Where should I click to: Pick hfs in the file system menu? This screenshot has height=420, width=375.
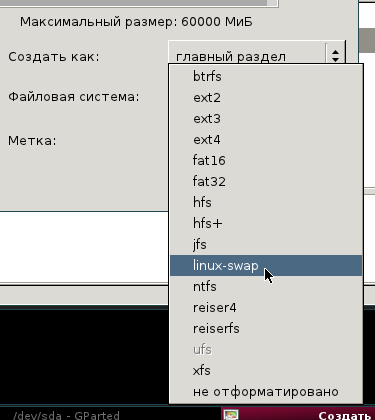pos(266,203)
